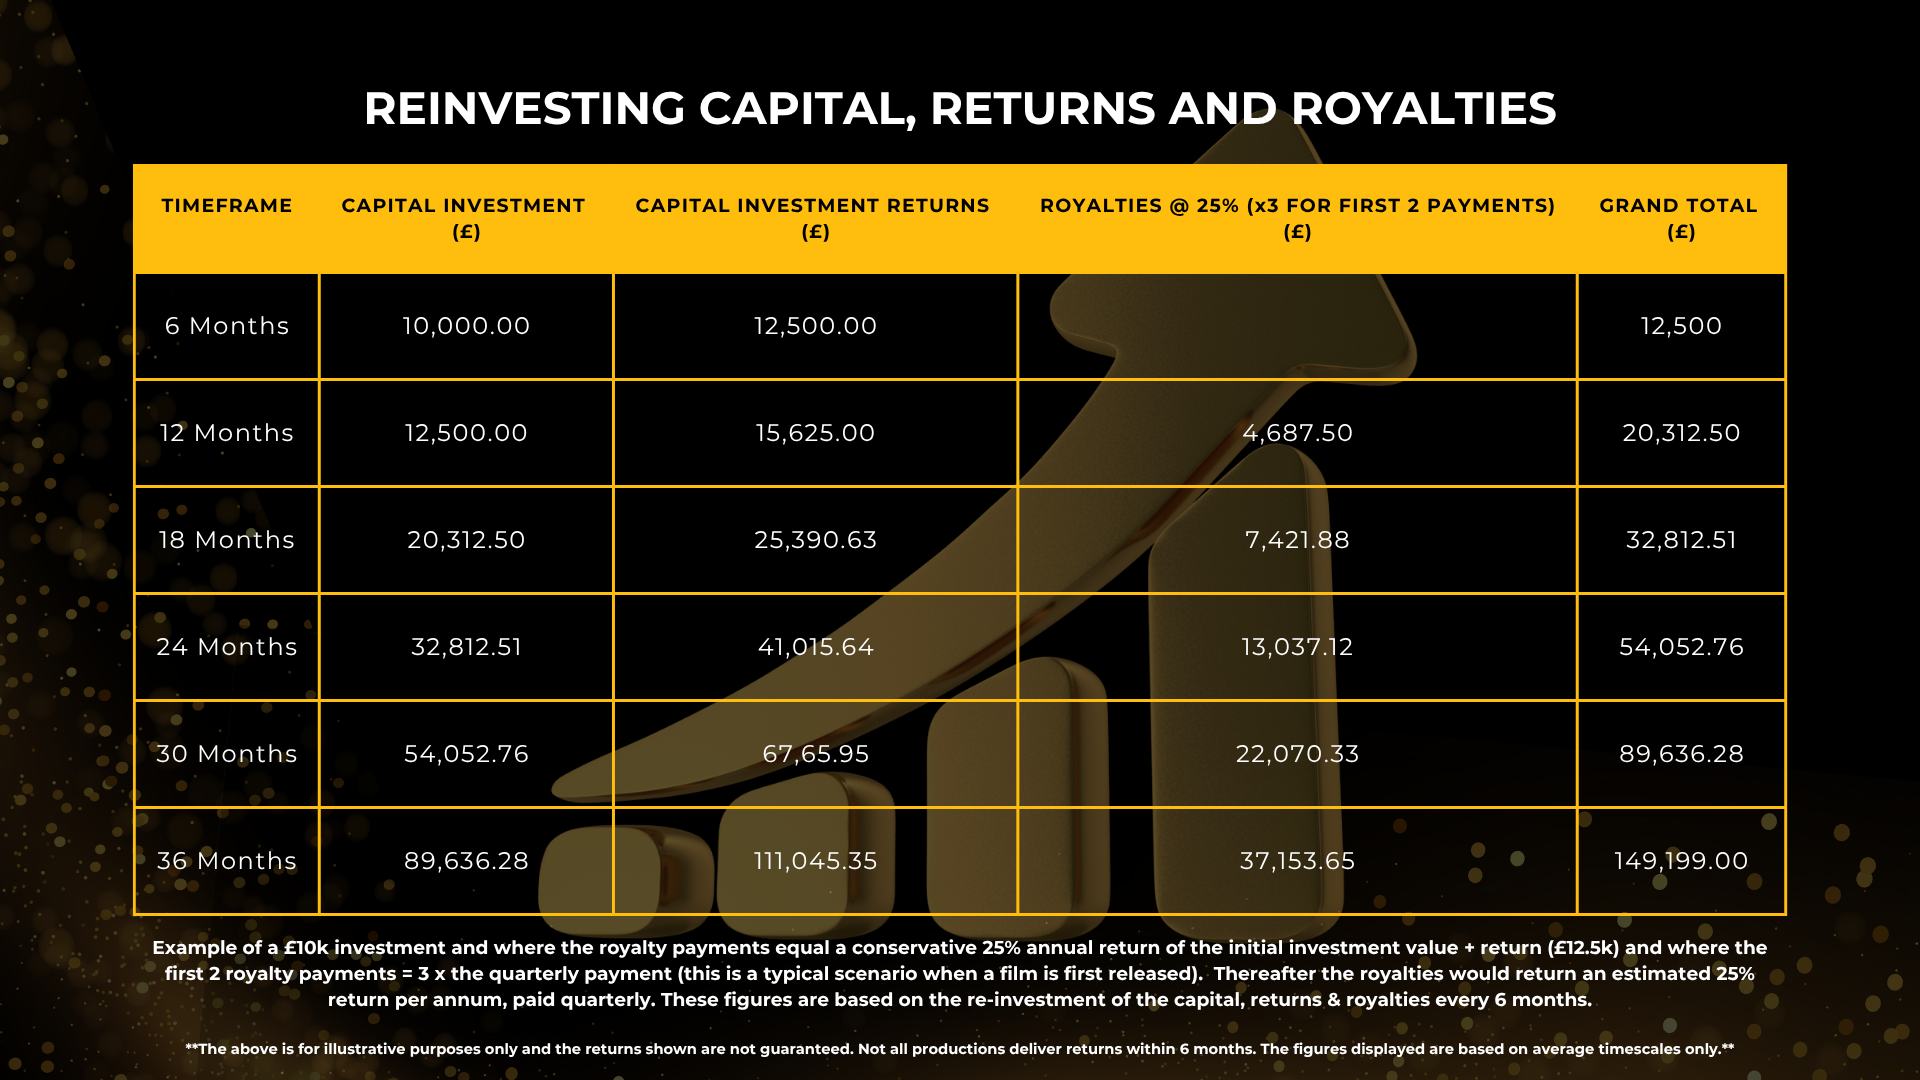The height and width of the screenshot is (1080, 1920).
Task: Select the 15,625.00 returns value
Action: (815, 433)
